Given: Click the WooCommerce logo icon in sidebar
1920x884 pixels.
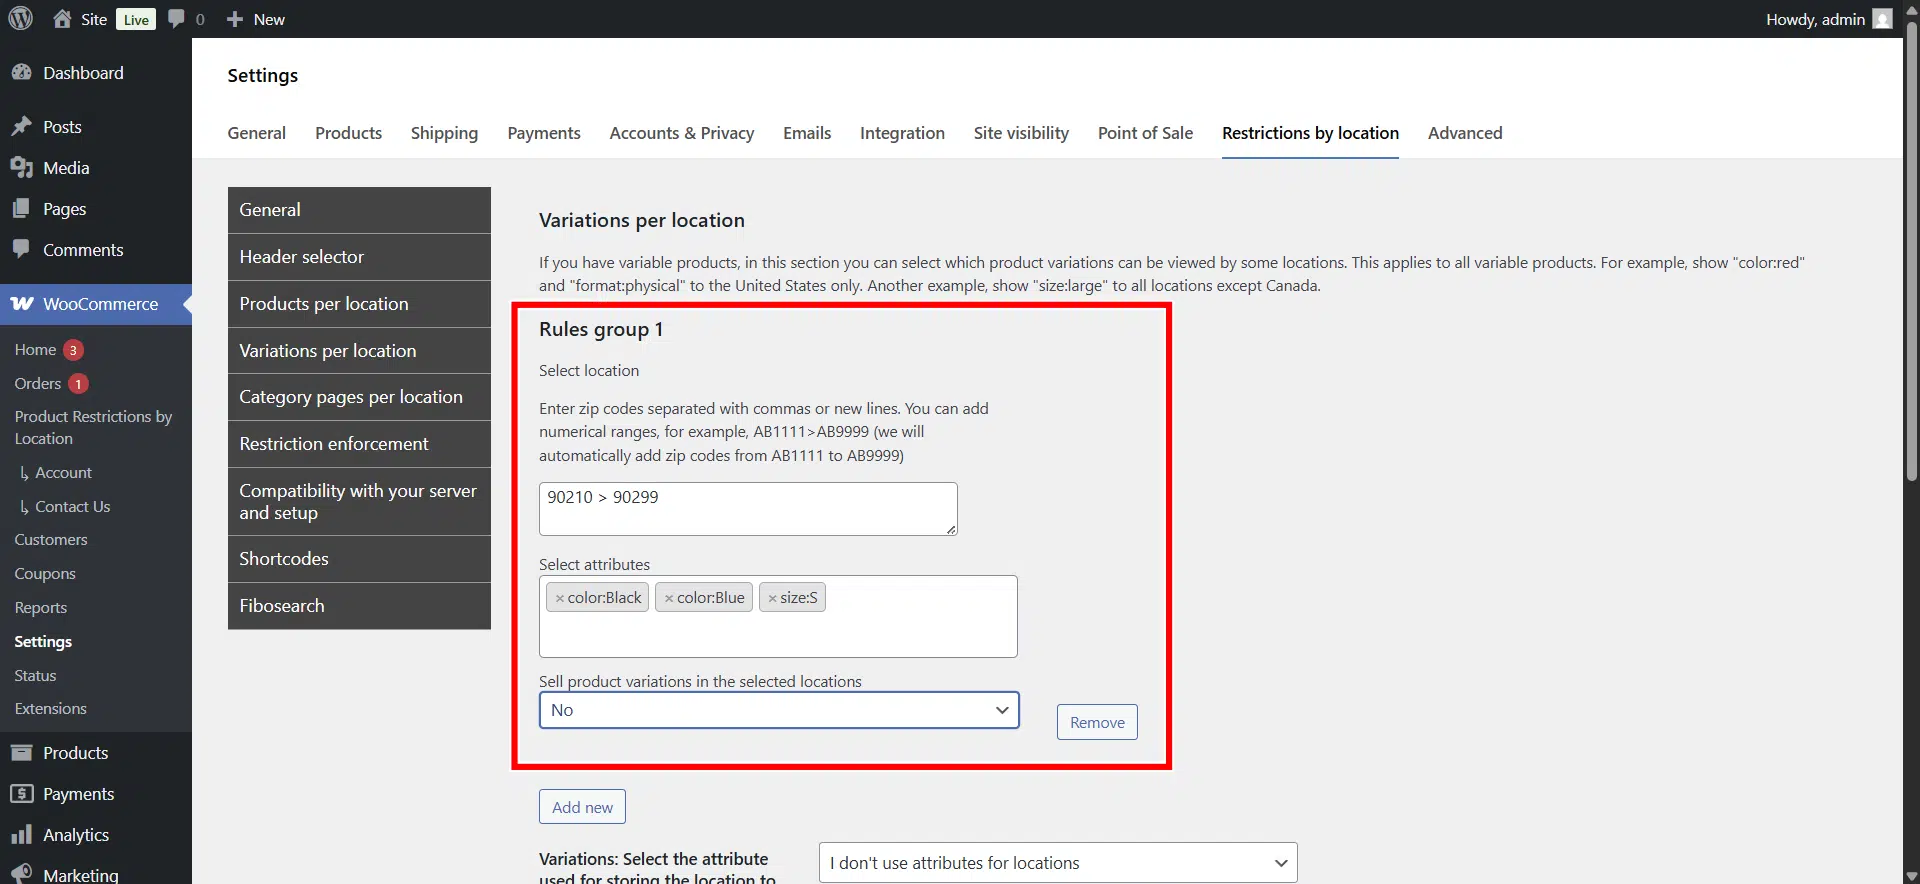Looking at the screenshot, I should click(x=22, y=304).
